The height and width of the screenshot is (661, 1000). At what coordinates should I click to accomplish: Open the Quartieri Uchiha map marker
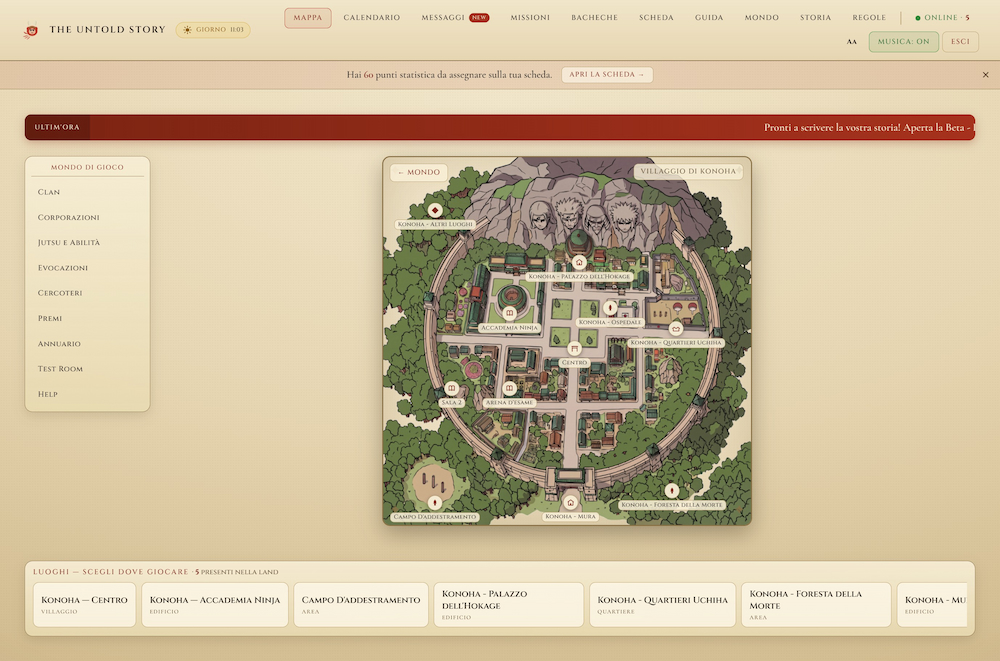tap(675, 329)
